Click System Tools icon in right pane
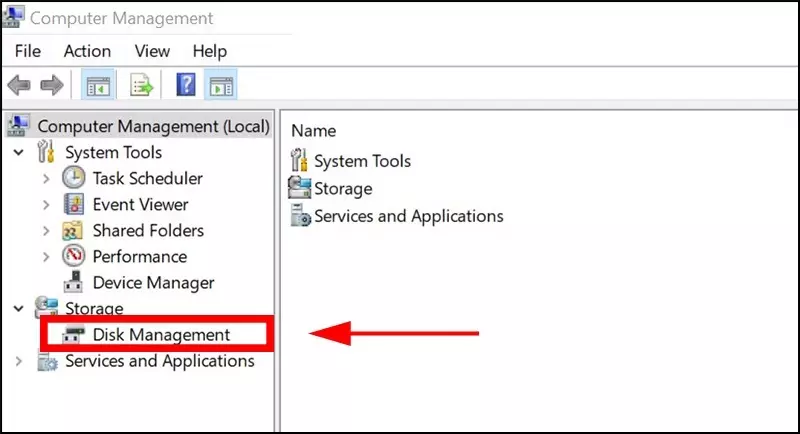This screenshot has height=434, width=800. pos(299,160)
